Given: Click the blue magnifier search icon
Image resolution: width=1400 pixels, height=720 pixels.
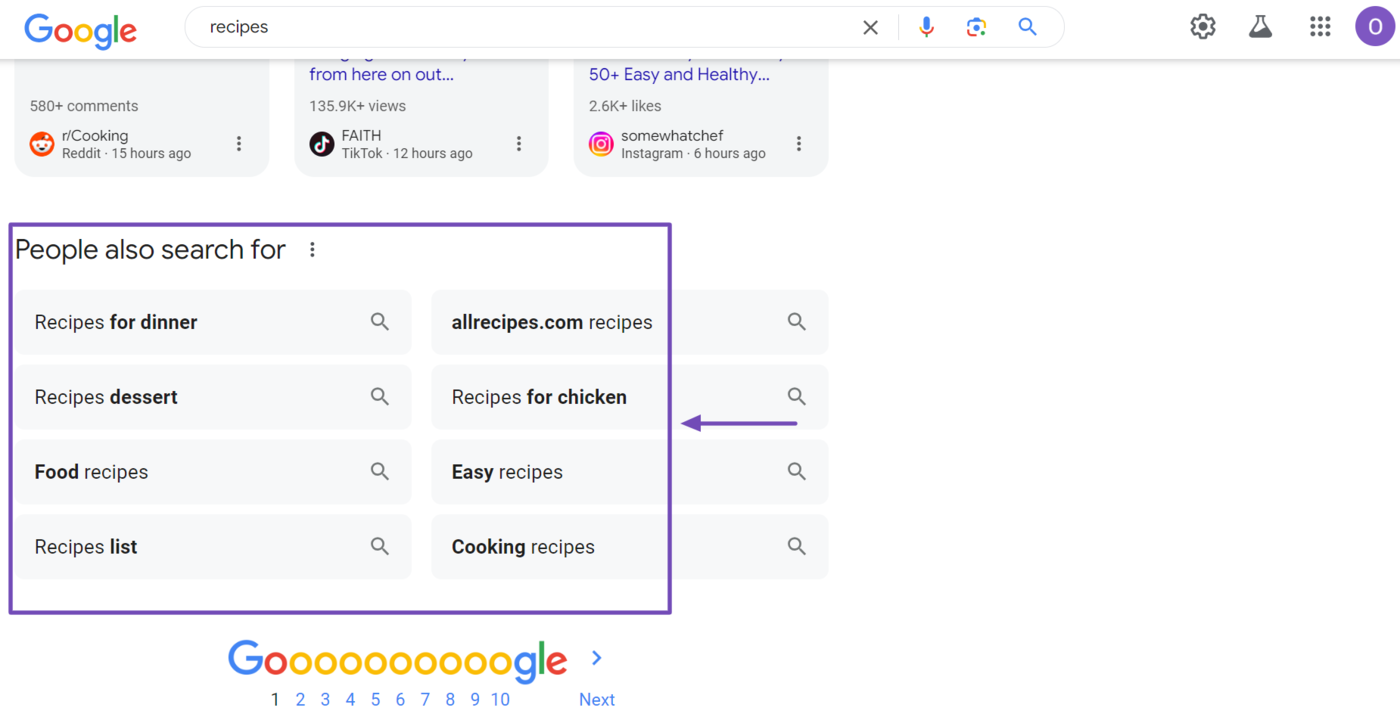Looking at the screenshot, I should (x=1027, y=27).
